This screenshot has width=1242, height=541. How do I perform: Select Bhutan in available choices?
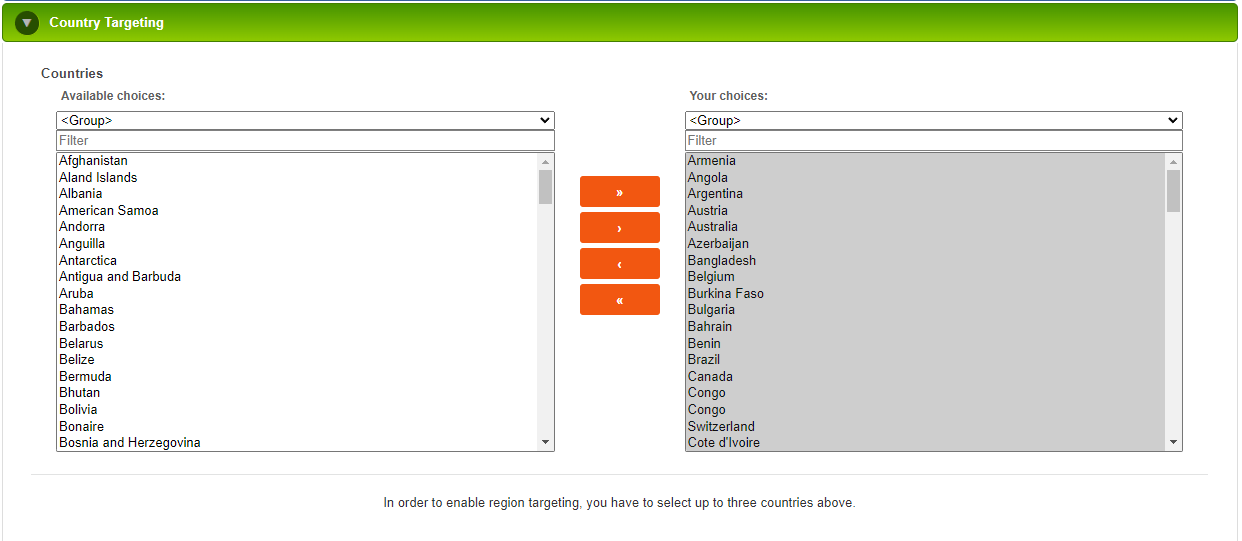[x=297, y=393]
